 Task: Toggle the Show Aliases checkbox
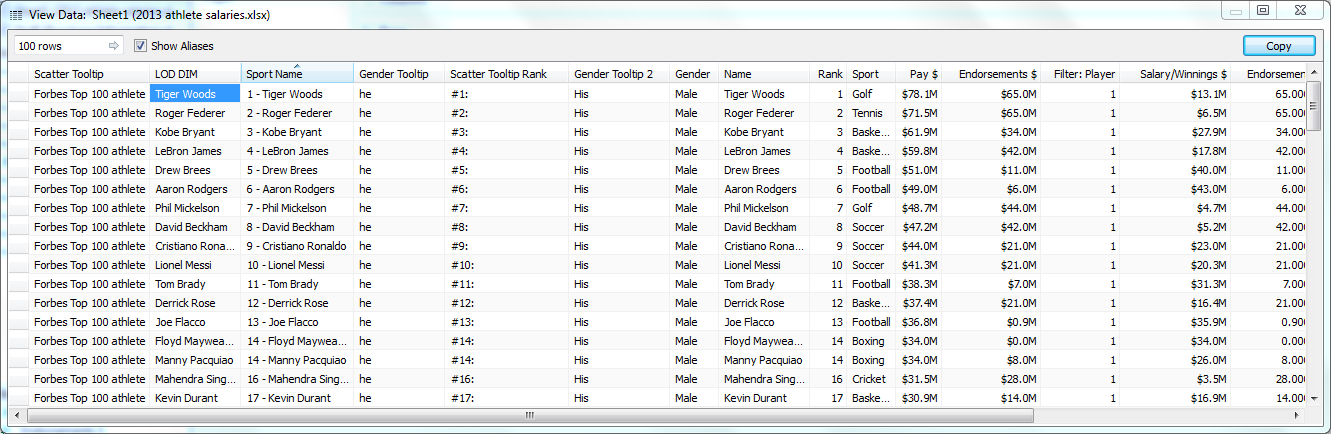[141, 46]
